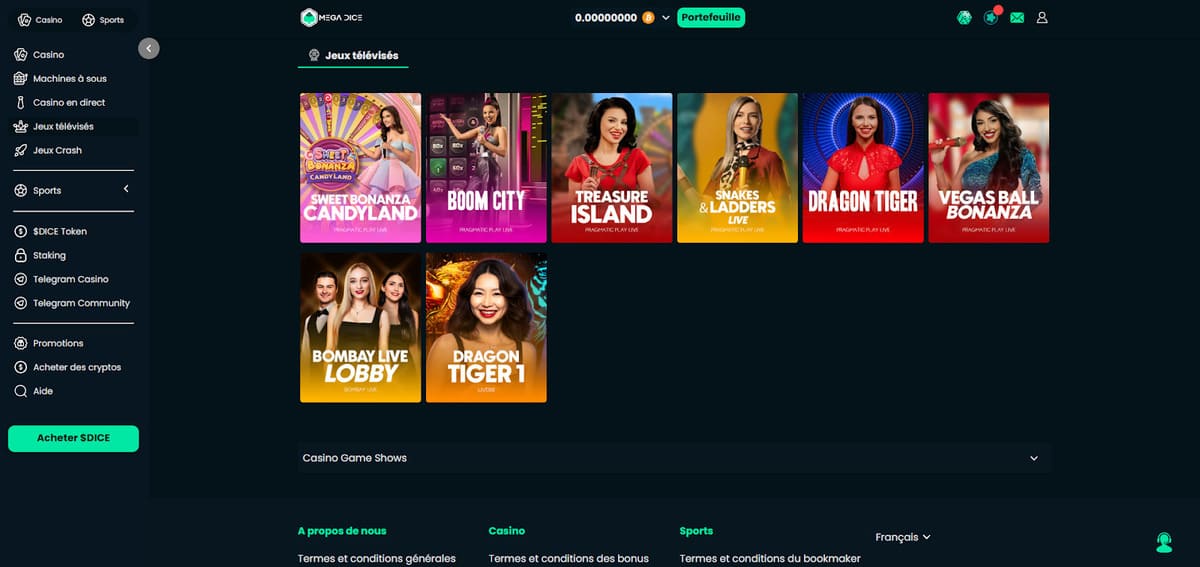Click the Casino icon in sidebar
The width and height of the screenshot is (1200, 567).
21,54
